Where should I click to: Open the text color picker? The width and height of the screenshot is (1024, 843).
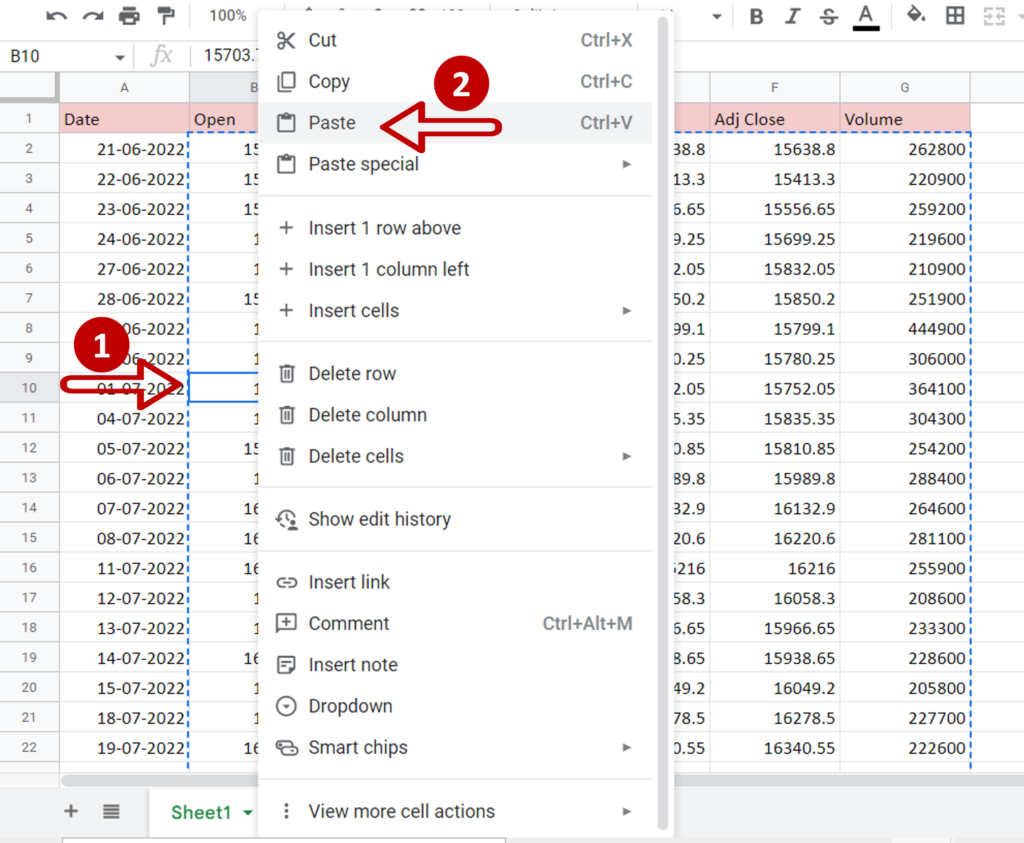(x=866, y=17)
